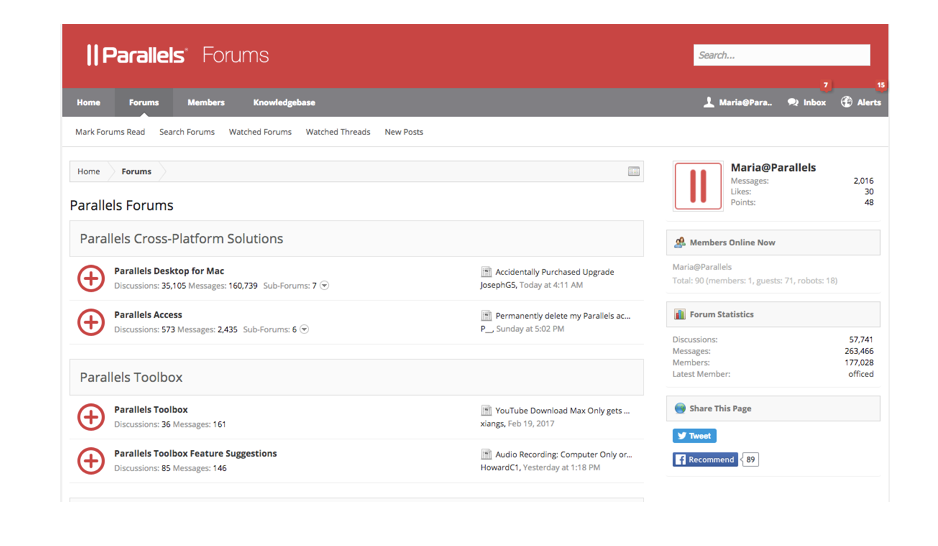Click the post icon beside YouTube Download Max
Viewport: 938px width, 546px height.
[486, 410]
